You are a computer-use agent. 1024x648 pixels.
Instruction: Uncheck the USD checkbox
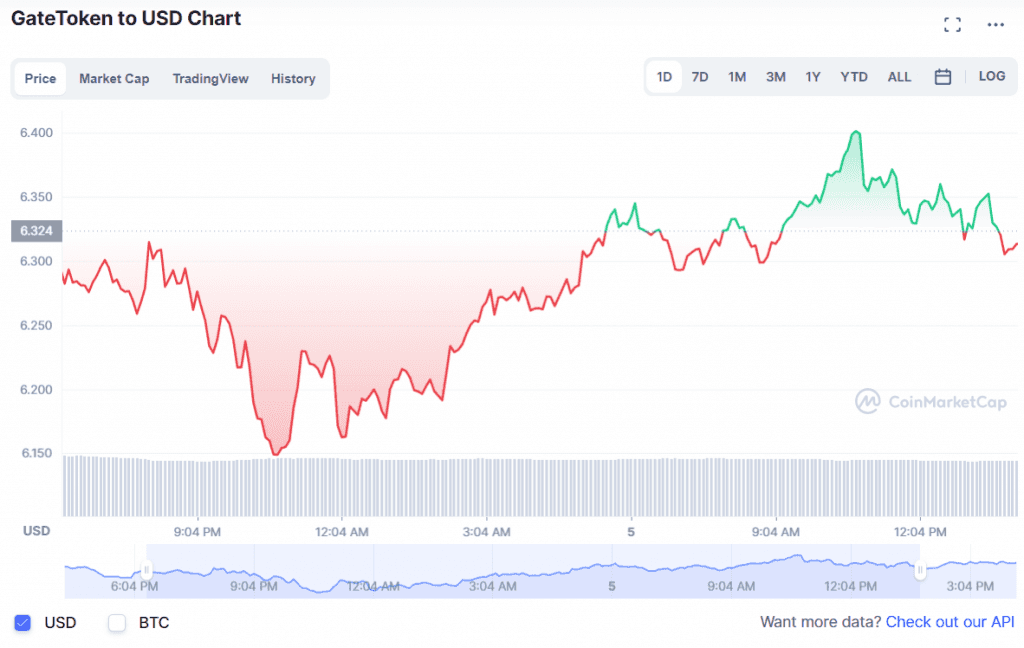click(23, 623)
